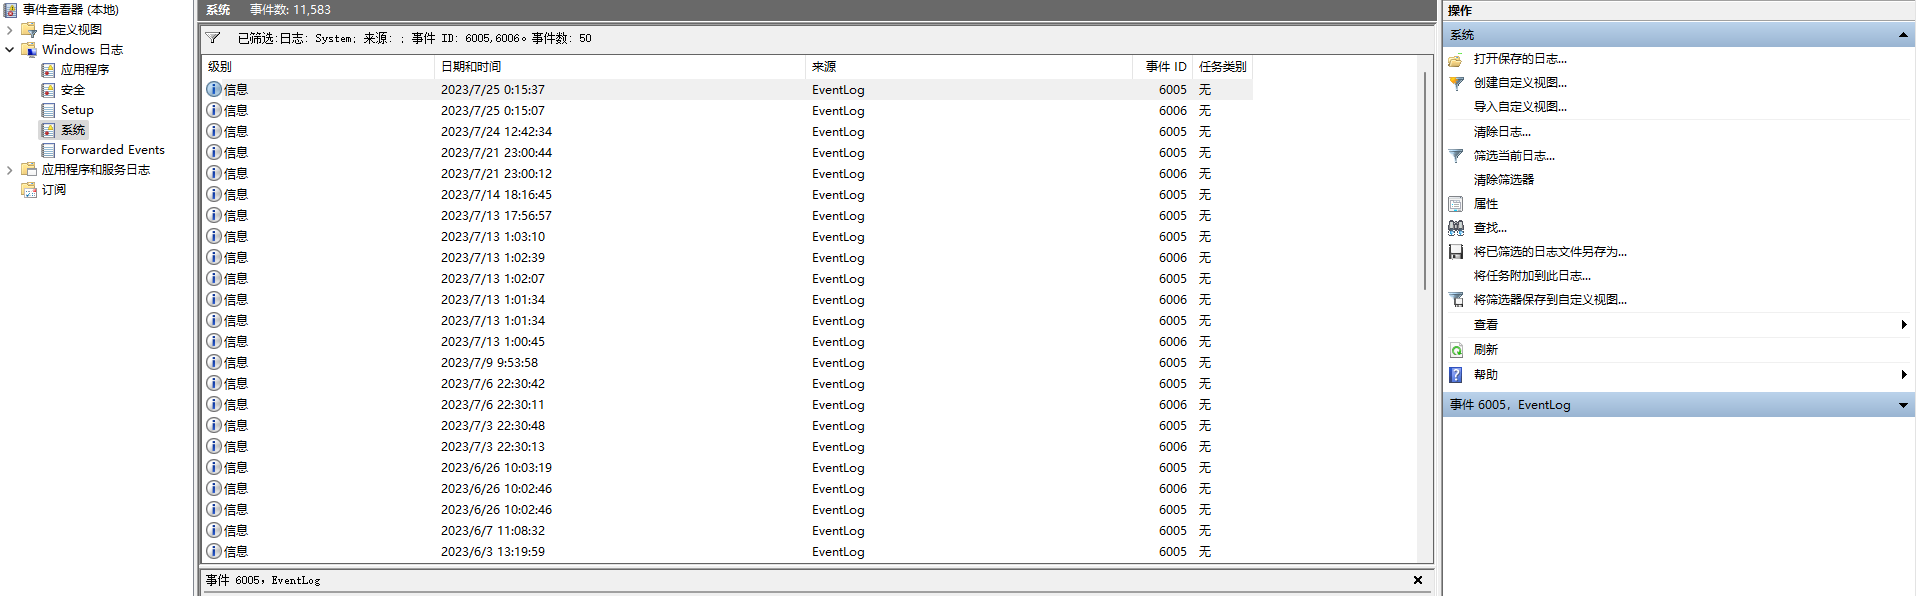
Task: Open the 查看 submenu arrow
Action: click(1904, 325)
